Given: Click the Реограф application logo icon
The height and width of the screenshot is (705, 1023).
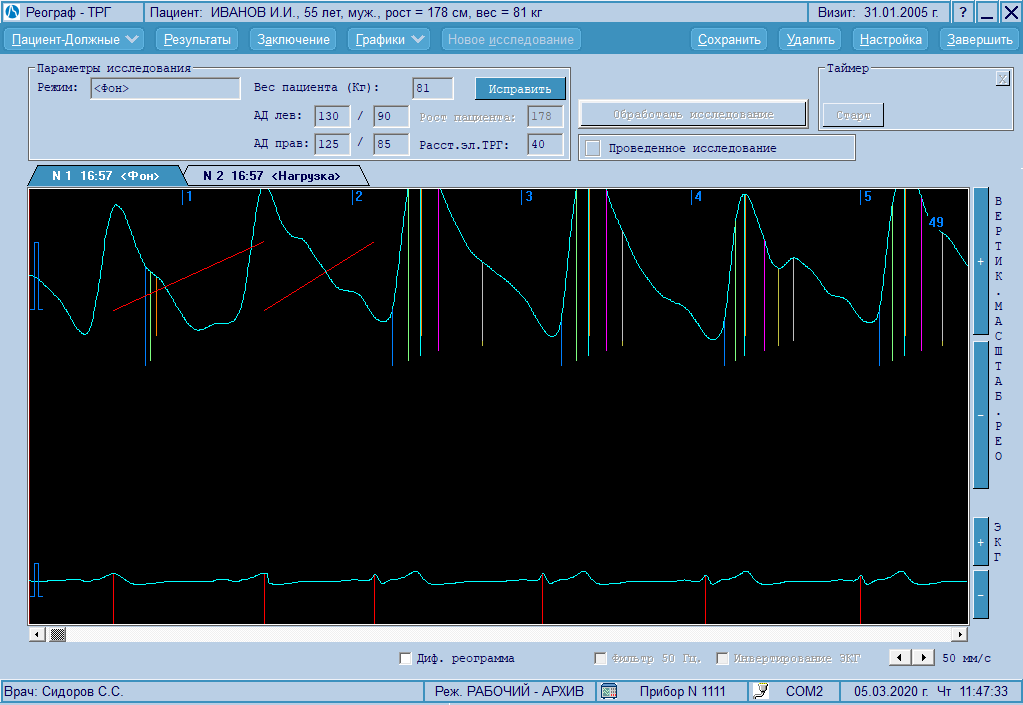Looking at the screenshot, I should 12,12.
